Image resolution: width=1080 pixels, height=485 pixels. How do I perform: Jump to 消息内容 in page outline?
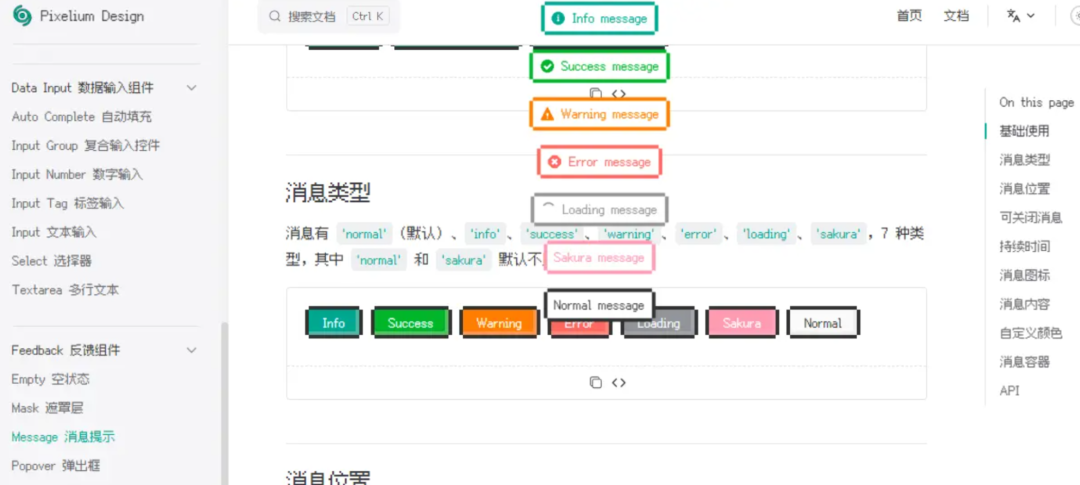pos(1024,305)
